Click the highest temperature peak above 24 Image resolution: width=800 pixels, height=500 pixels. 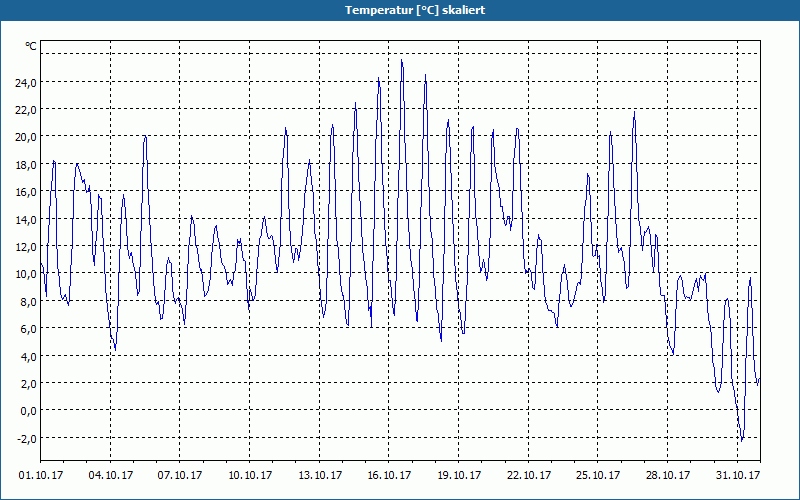click(x=402, y=60)
